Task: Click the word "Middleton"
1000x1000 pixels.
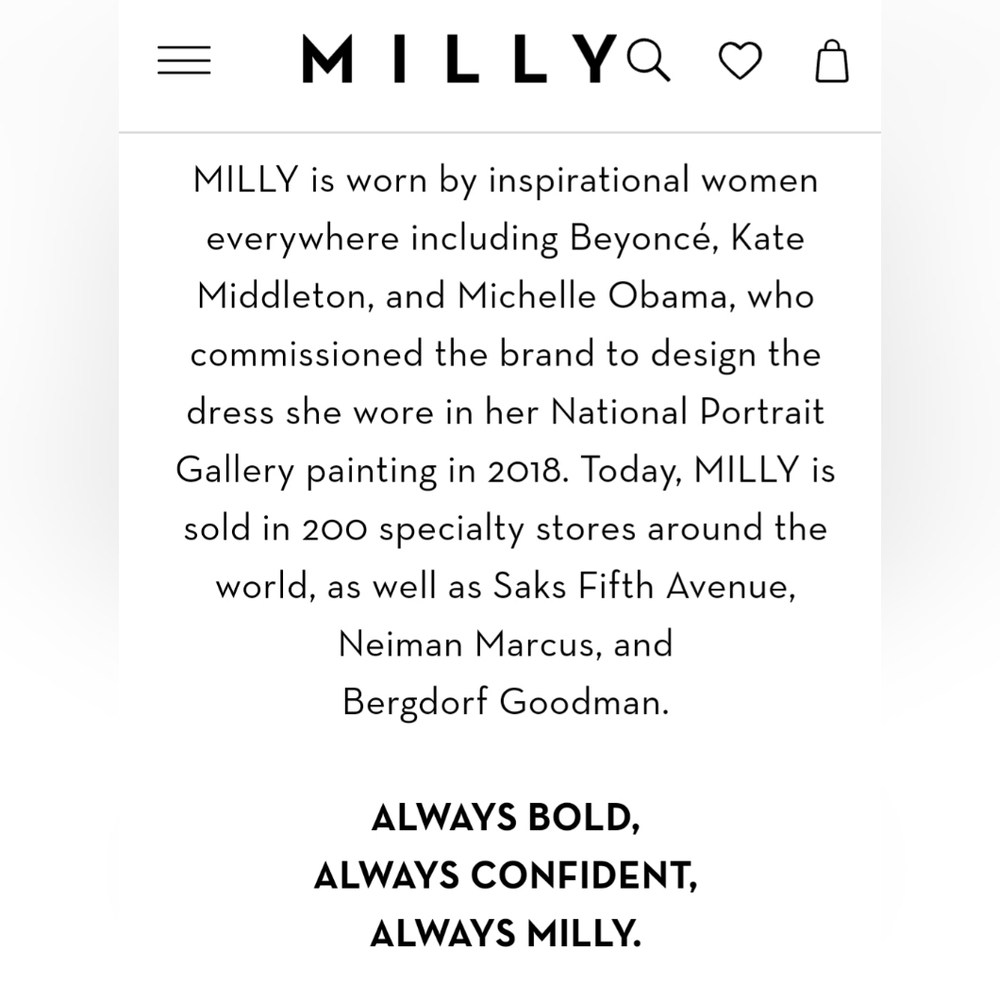Action: pyautogui.click(x=282, y=296)
